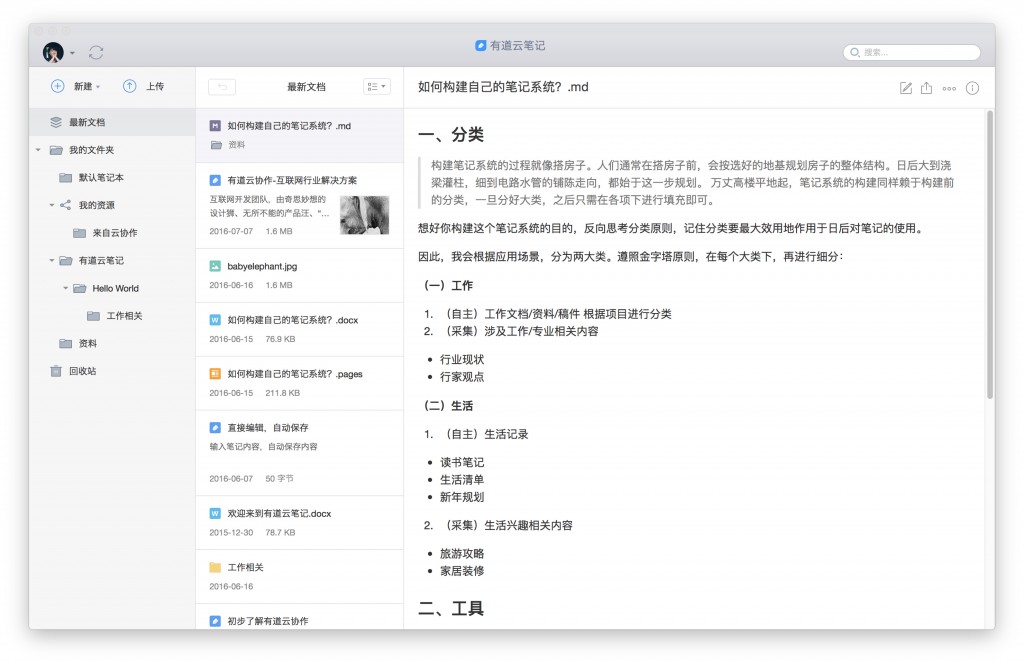Click bullet item 旅游攻略
This screenshot has width=1024, height=664.
pos(462,554)
